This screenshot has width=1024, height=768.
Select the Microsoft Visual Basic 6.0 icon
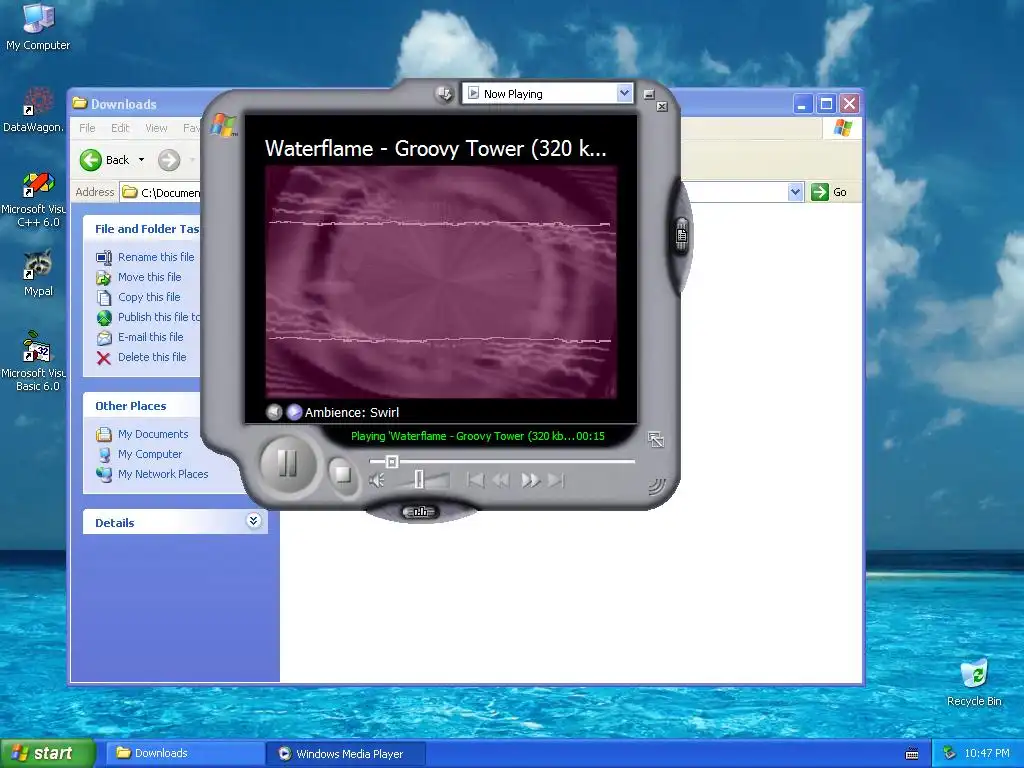33,361
